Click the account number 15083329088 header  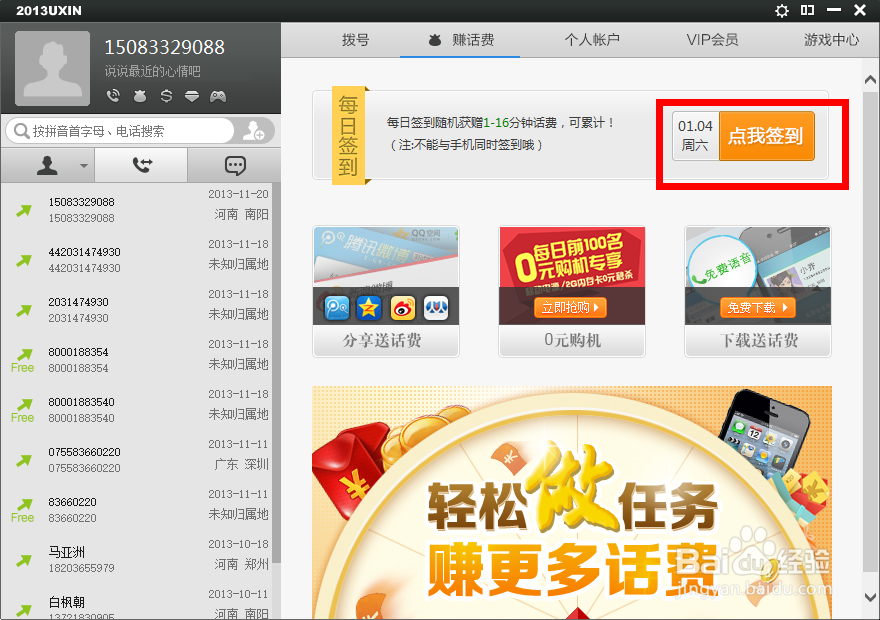pos(164,47)
